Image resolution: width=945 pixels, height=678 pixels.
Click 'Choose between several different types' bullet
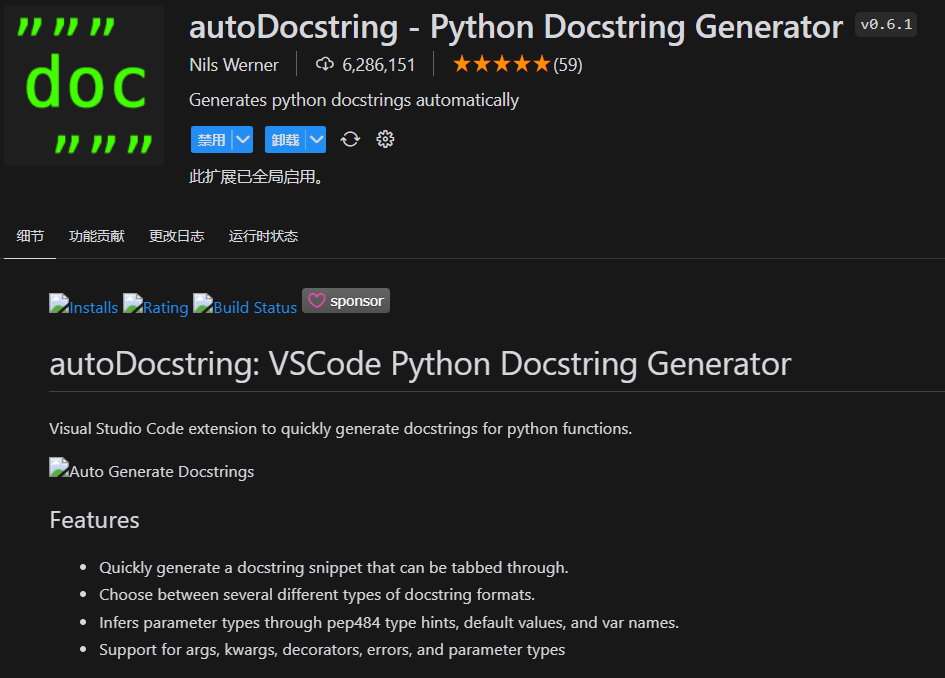[317, 595]
